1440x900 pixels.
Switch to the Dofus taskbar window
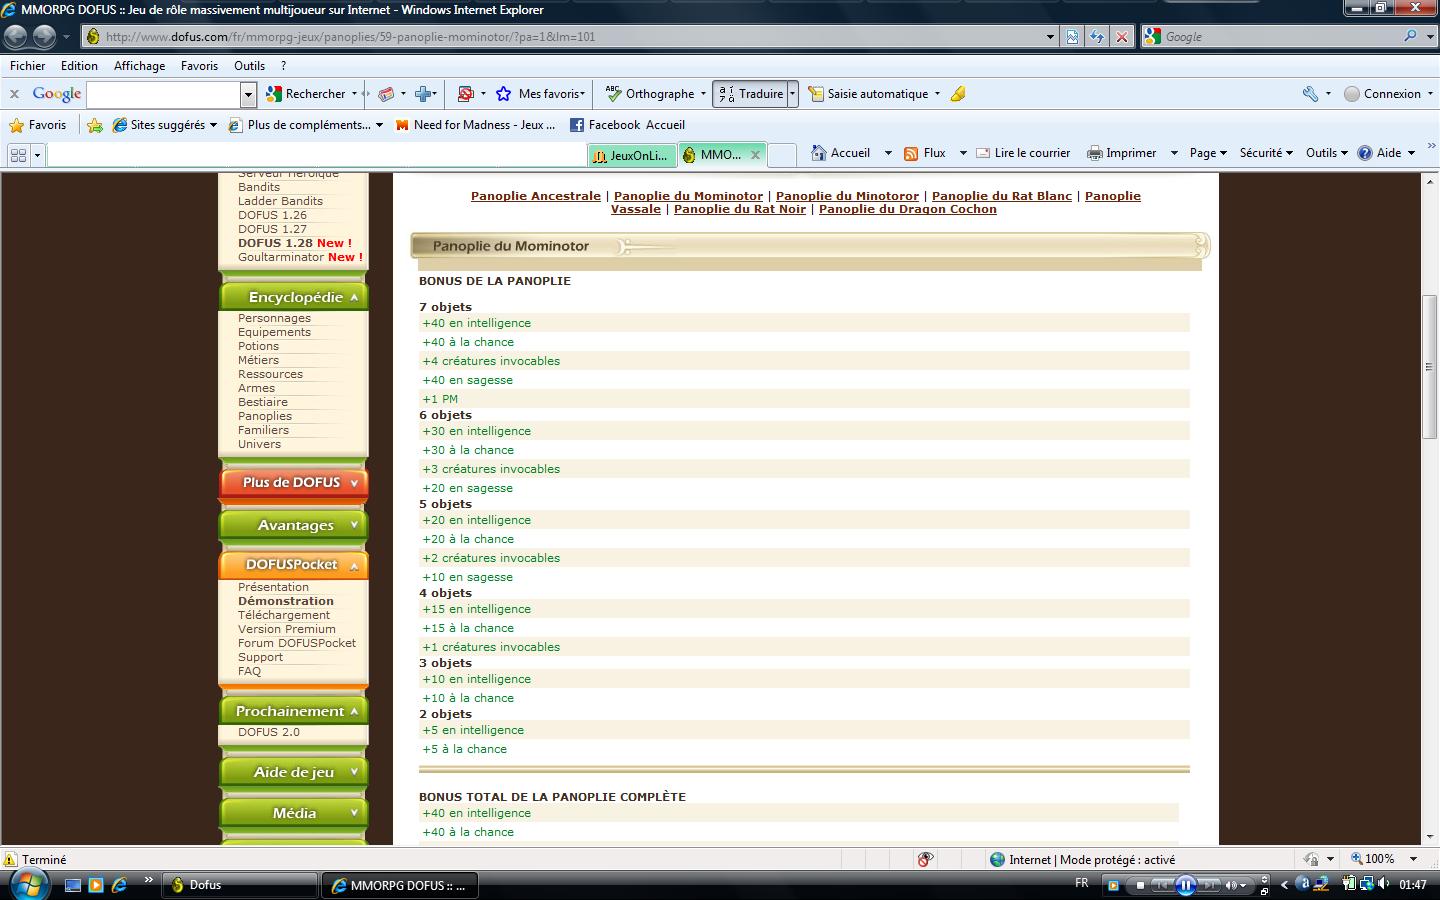point(239,885)
